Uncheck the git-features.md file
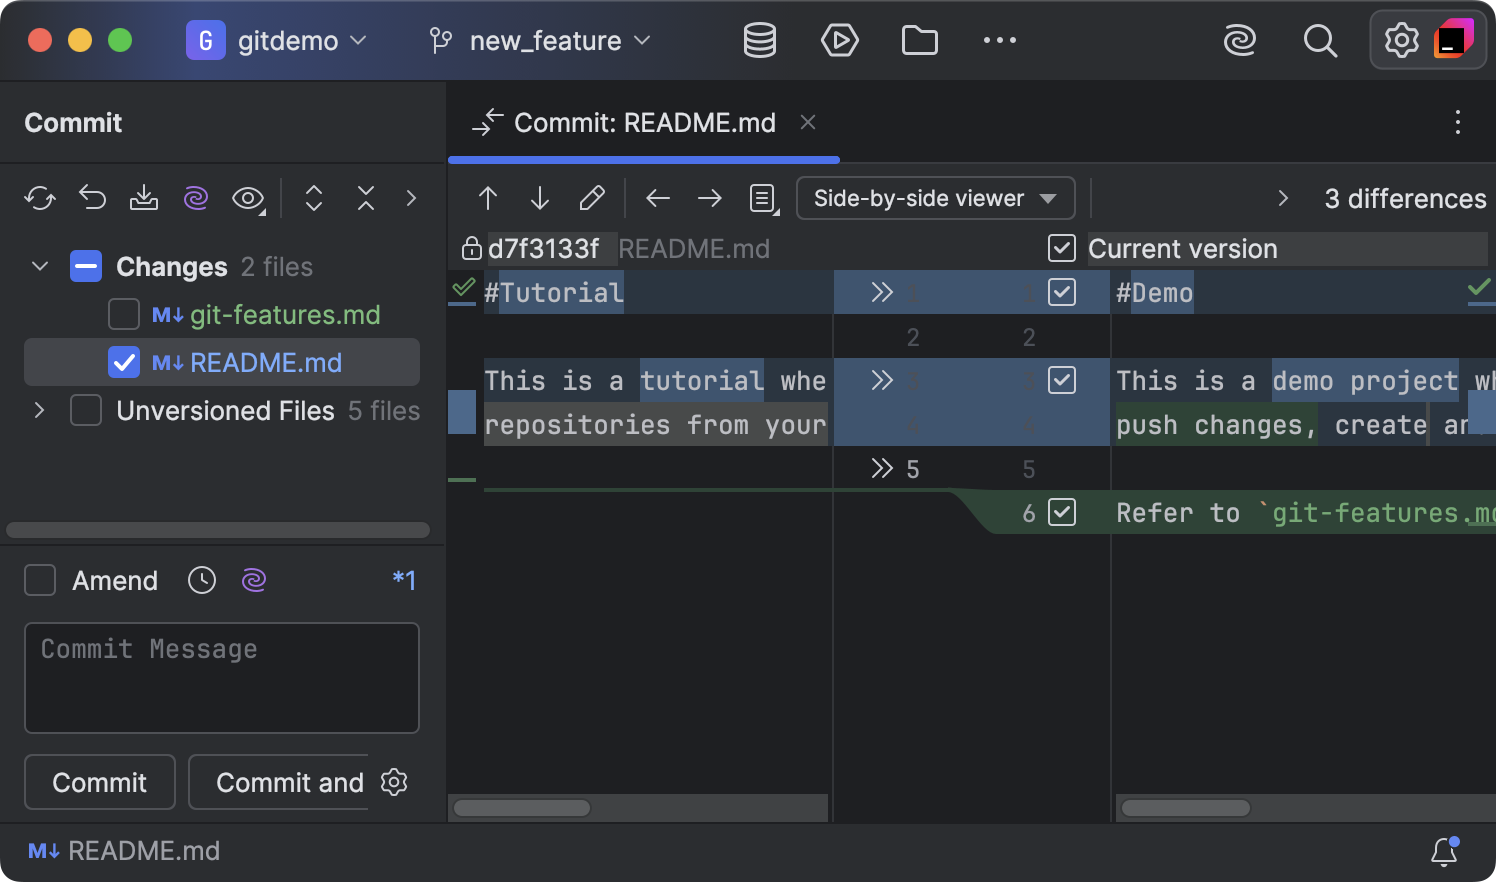 [123, 314]
